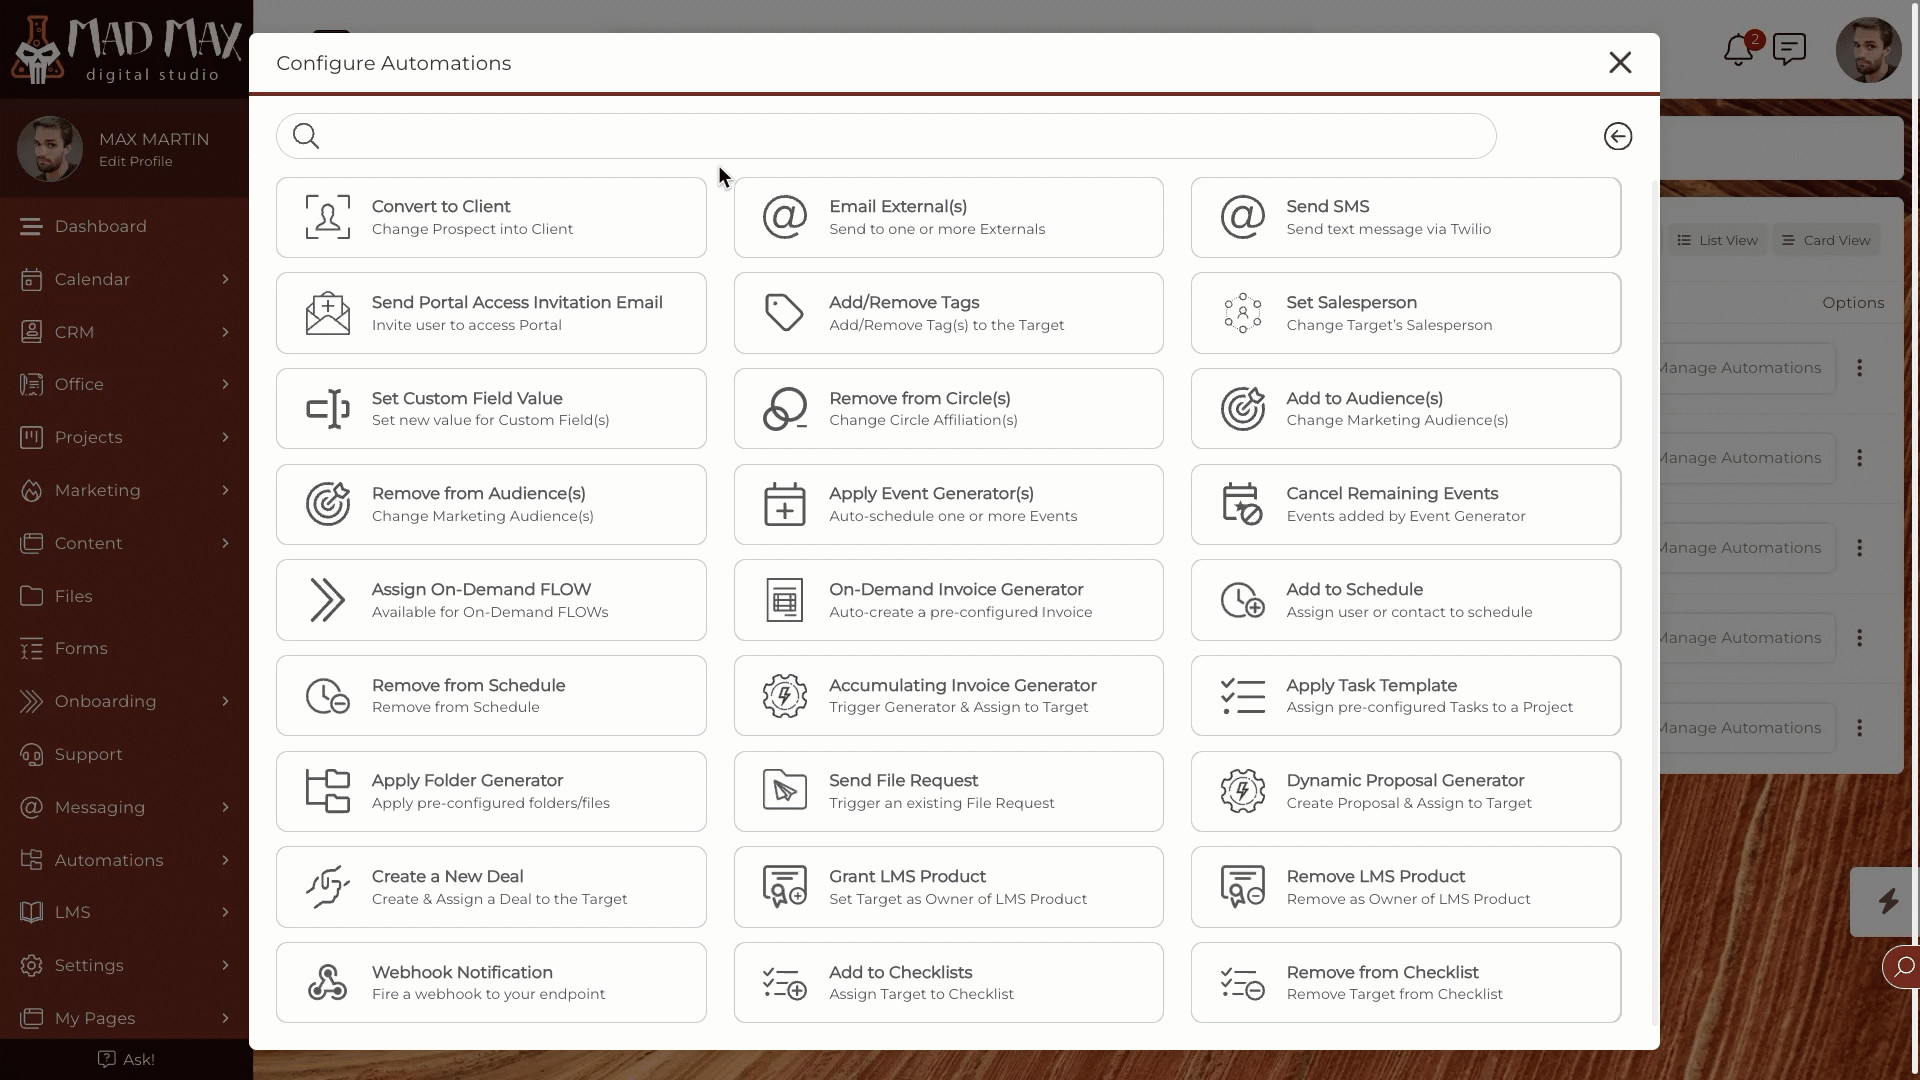
Task: Select the Add/Remove Tags icon
Action: [x=785, y=313]
